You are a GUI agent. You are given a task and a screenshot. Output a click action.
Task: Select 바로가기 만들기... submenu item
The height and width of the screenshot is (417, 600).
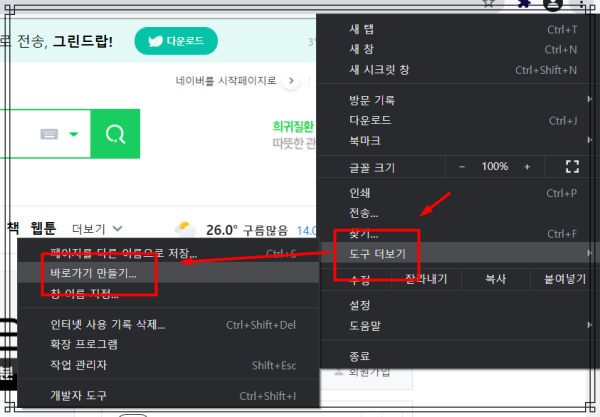tap(168, 273)
